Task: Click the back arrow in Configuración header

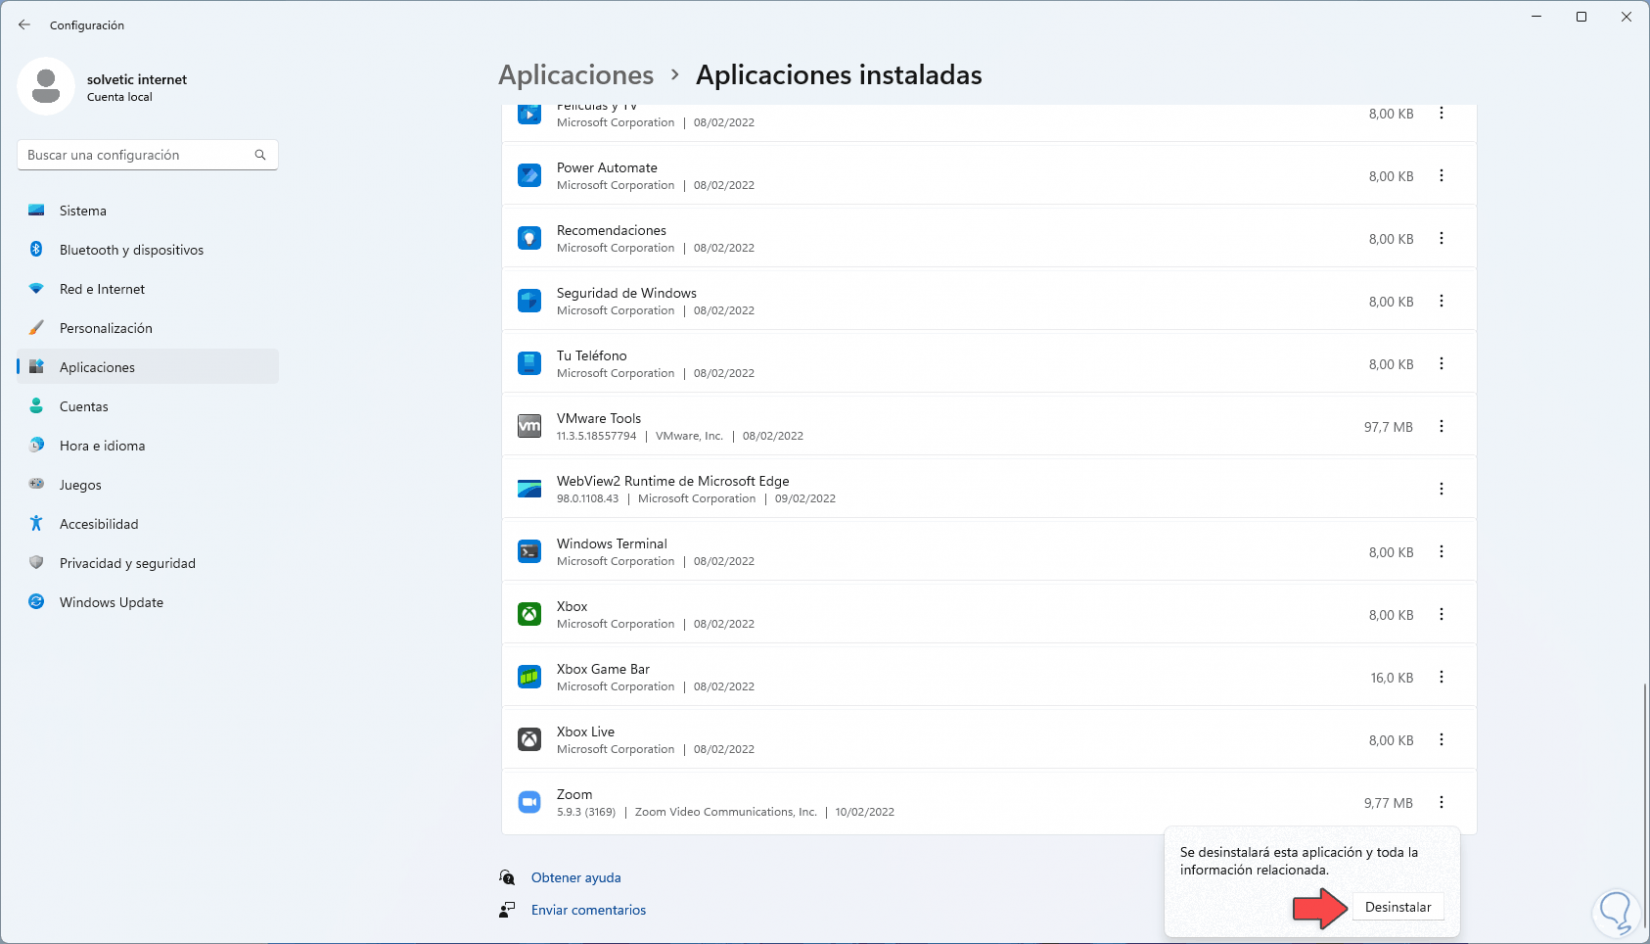Action: click(24, 25)
